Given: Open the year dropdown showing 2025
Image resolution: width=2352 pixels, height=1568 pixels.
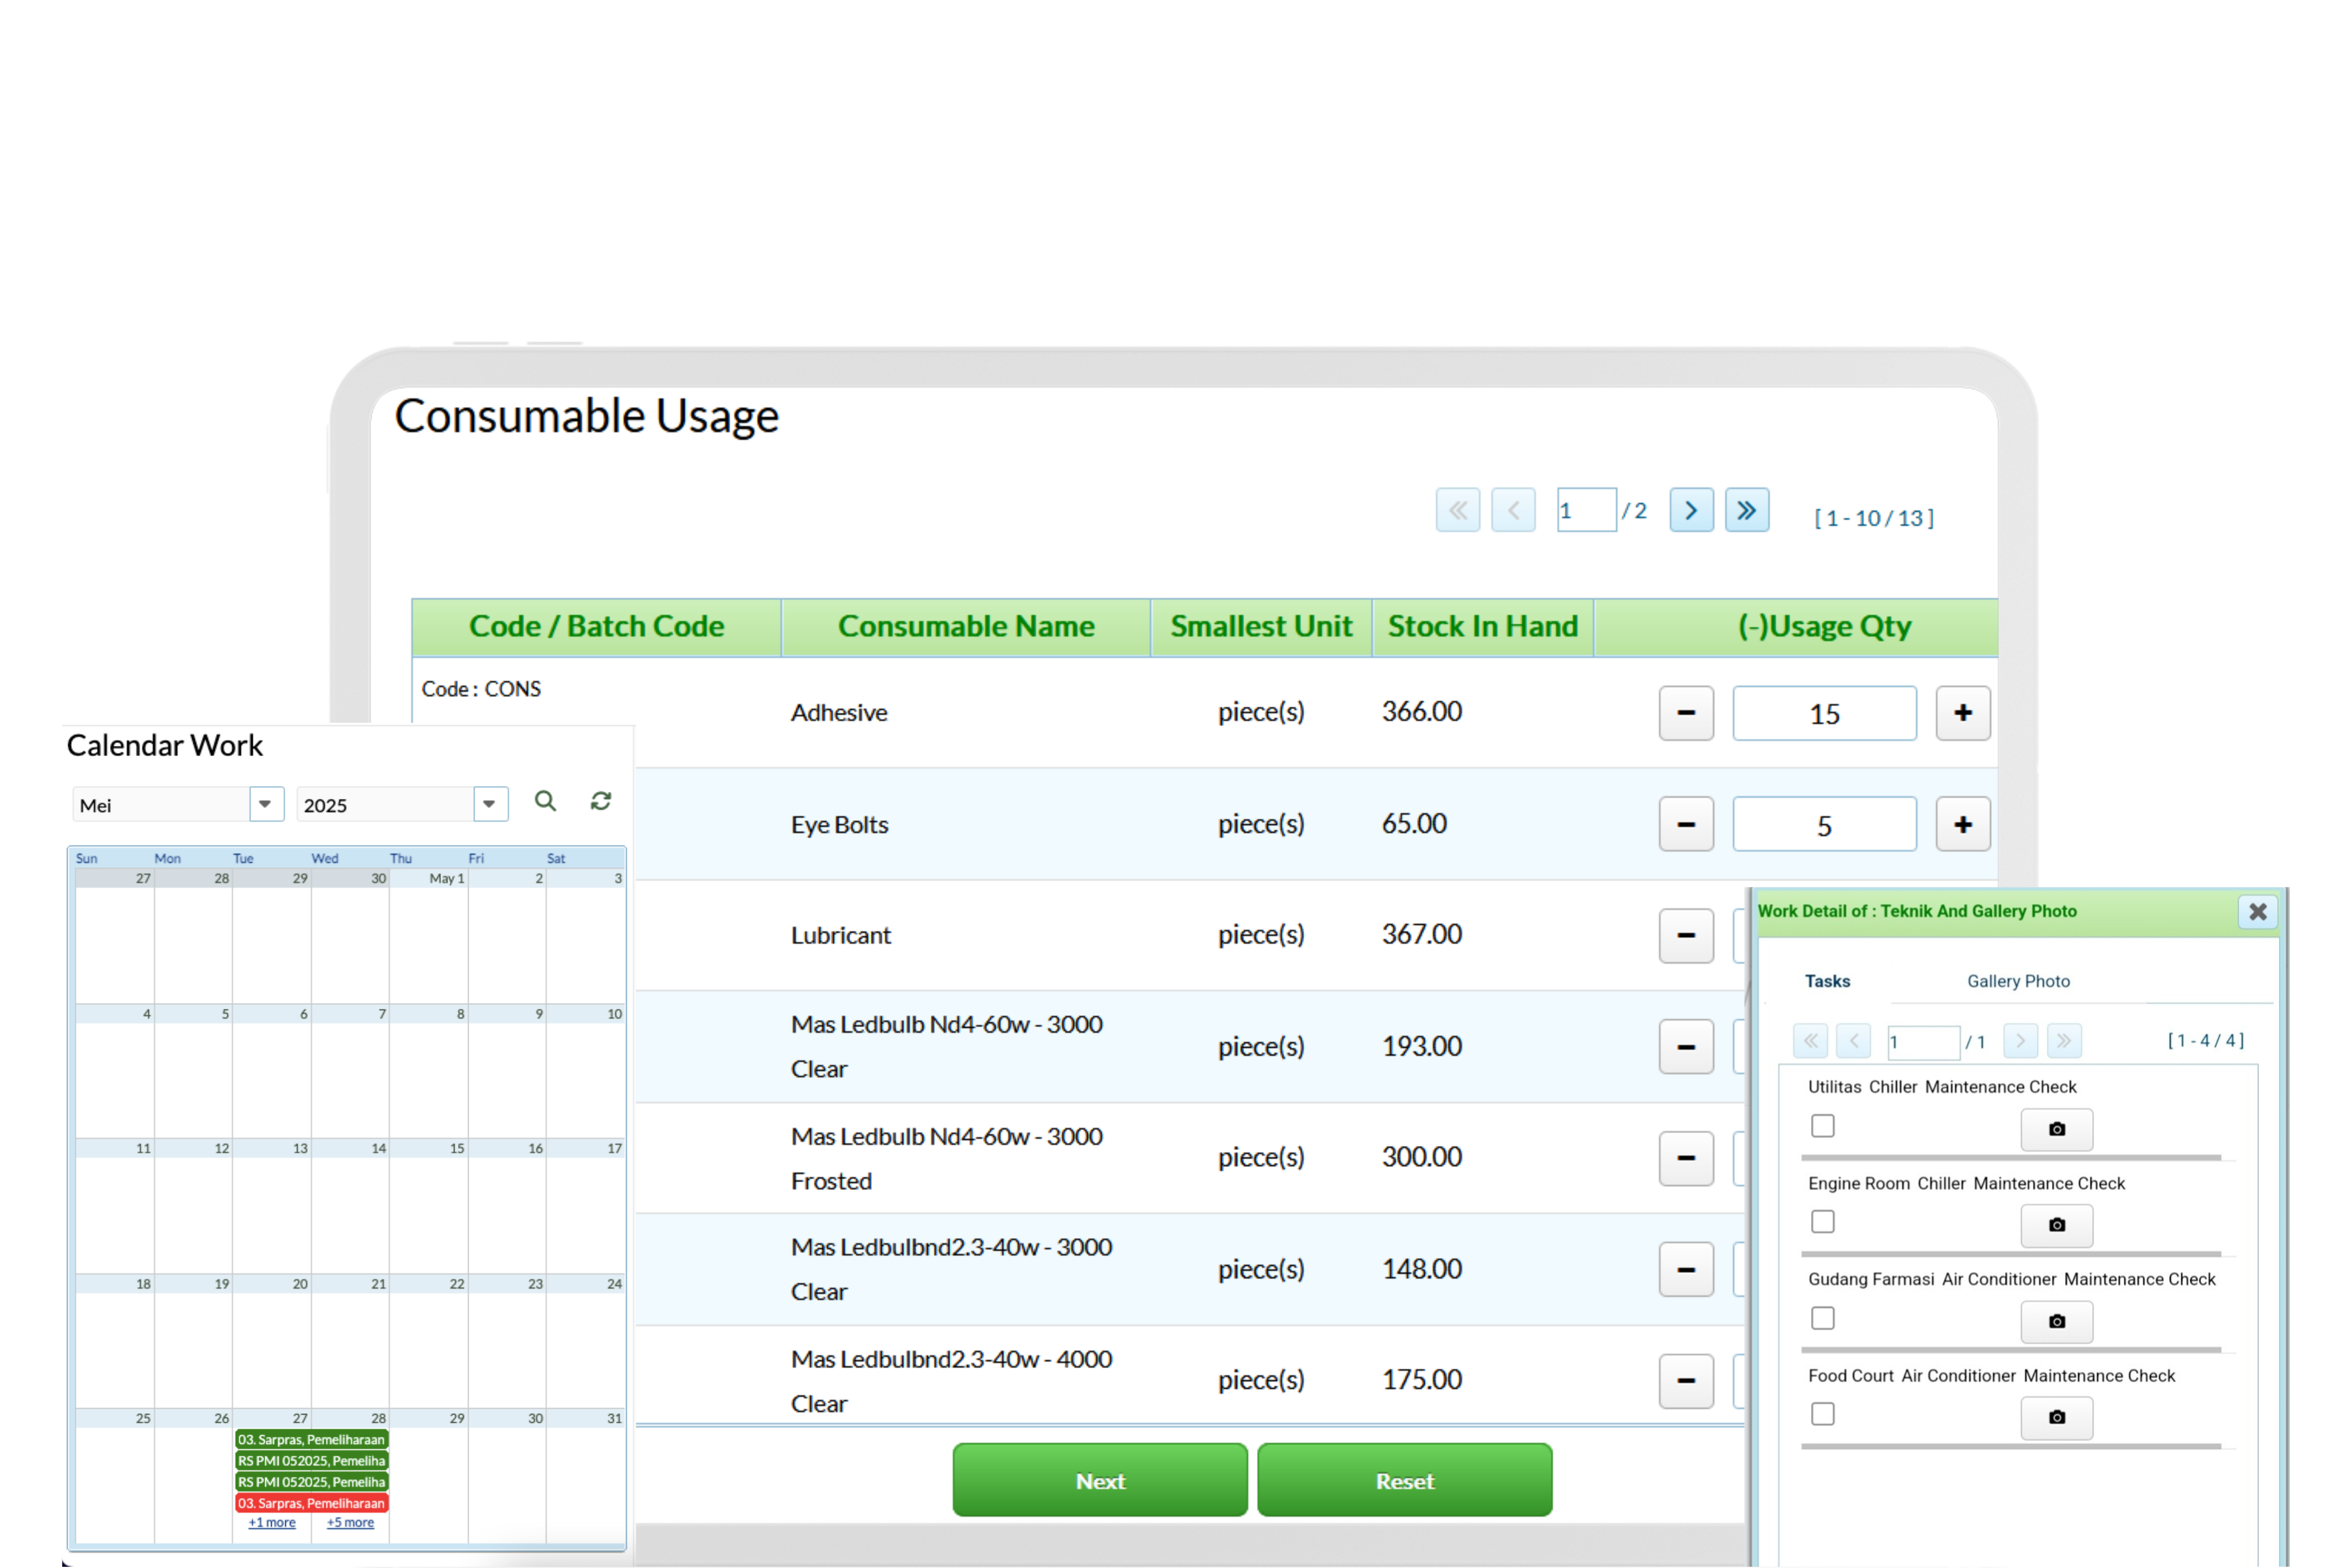Looking at the screenshot, I should (x=402, y=805).
